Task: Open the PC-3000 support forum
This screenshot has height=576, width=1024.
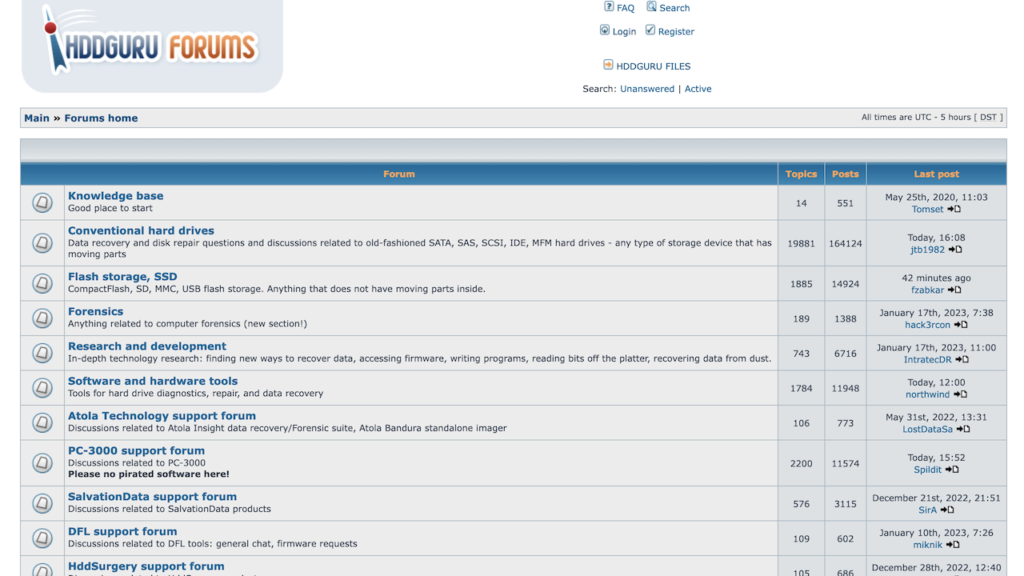Action: click(x=137, y=450)
